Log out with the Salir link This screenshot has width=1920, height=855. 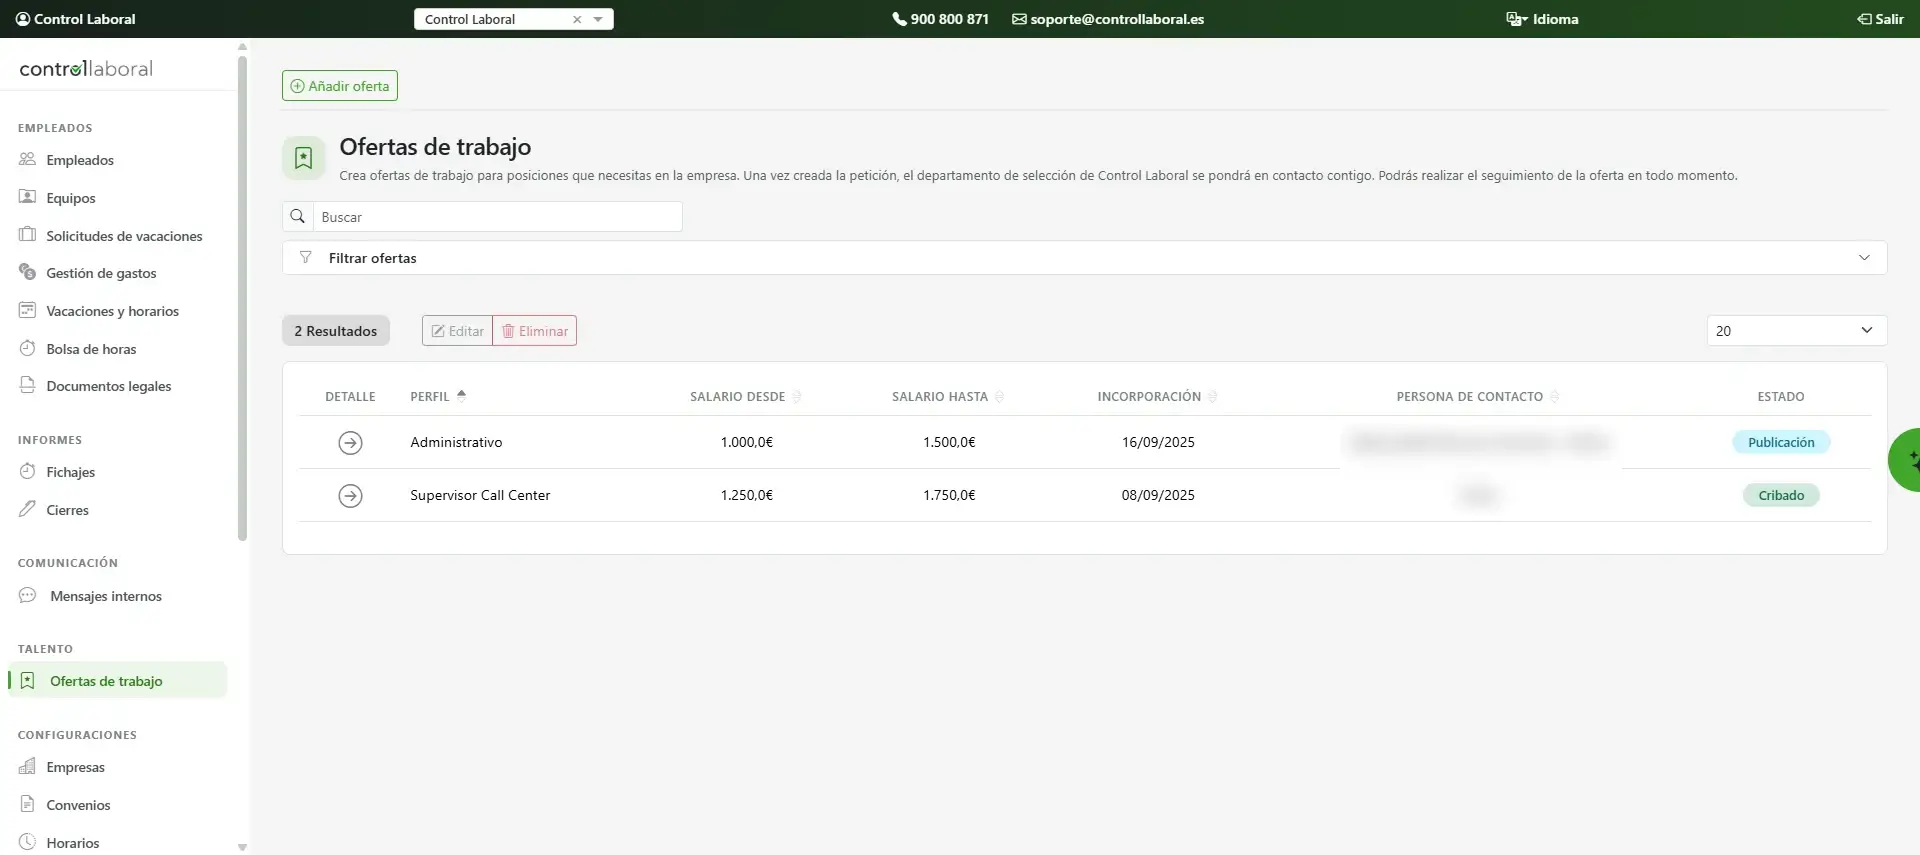tap(1880, 19)
